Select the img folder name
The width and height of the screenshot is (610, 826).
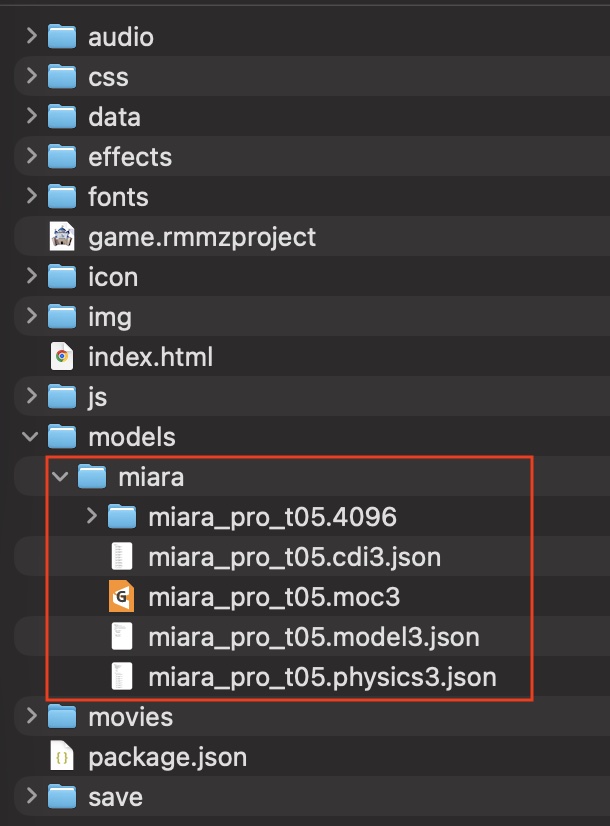click(110, 318)
